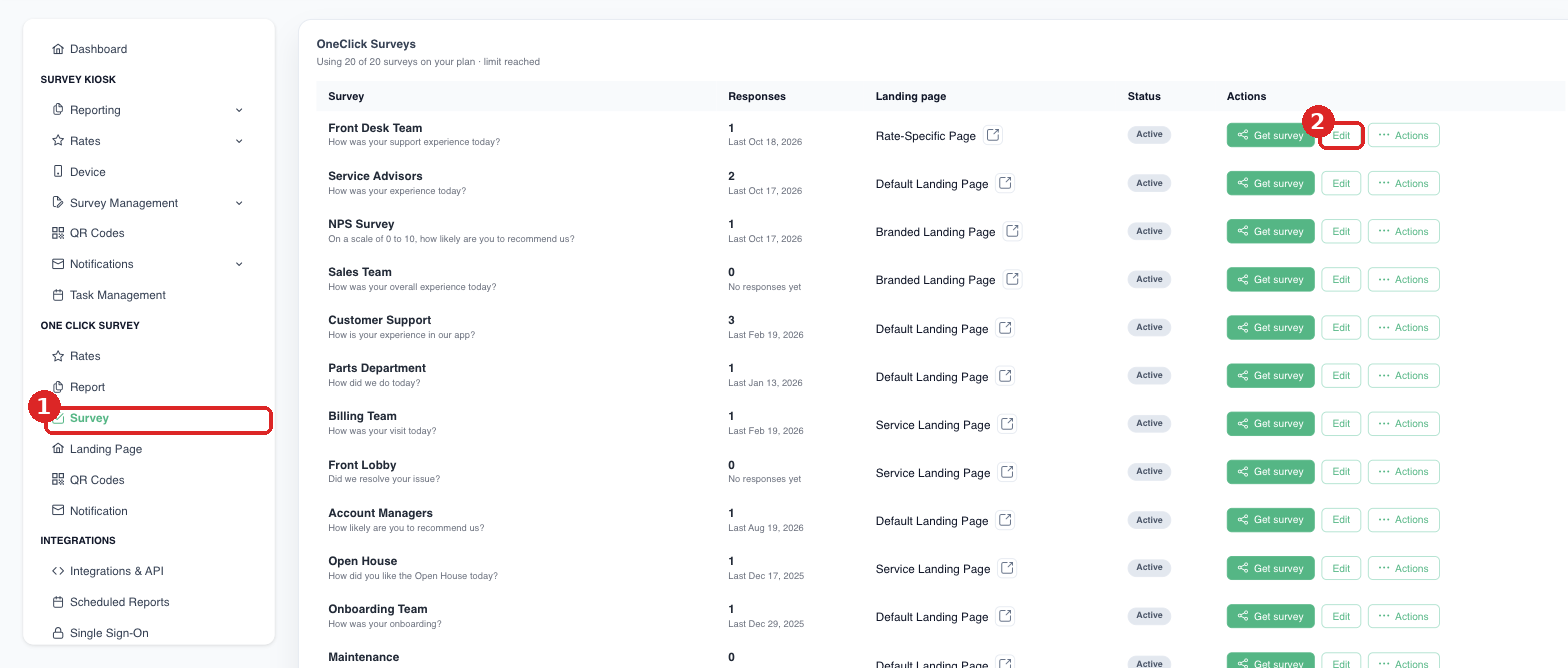Open Scheduled Reports sidebar item
Viewport: 1568px width, 668px height.
click(x=119, y=602)
